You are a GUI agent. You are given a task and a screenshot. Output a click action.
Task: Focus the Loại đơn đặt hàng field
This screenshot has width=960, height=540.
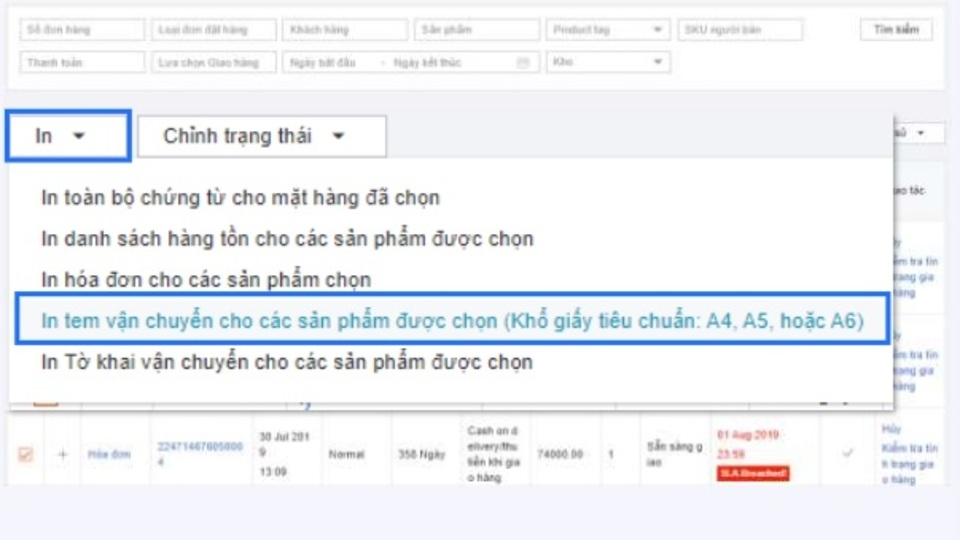[x=214, y=29]
